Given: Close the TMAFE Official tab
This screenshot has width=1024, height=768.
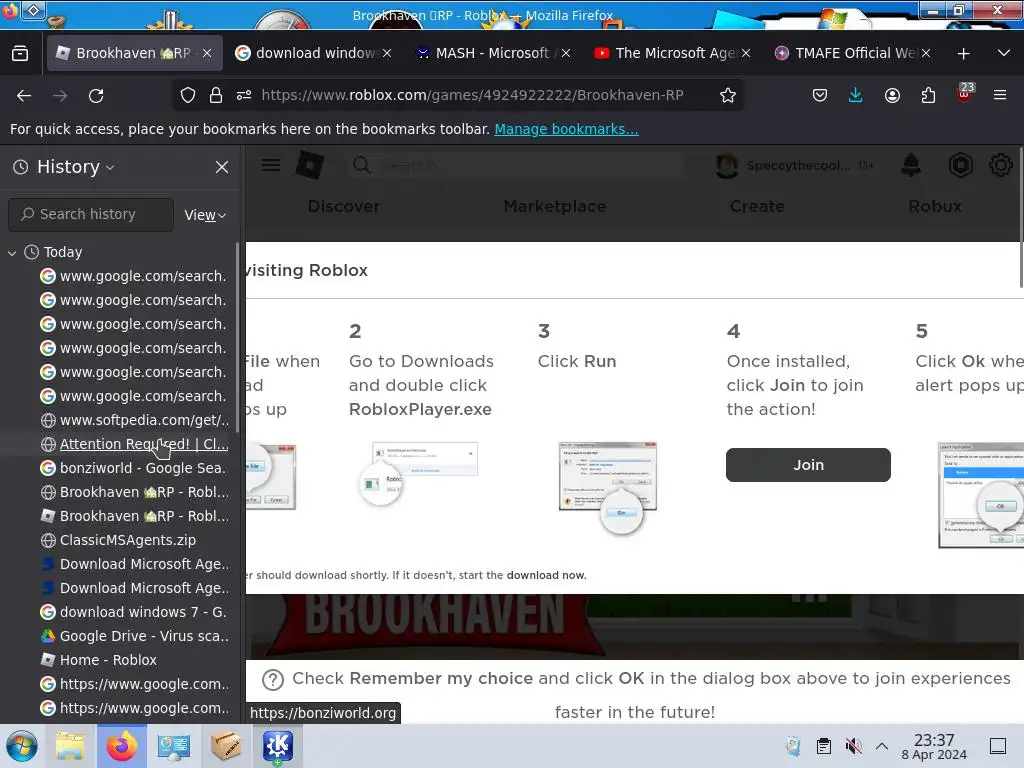Looking at the screenshot, I should [926, 53].
